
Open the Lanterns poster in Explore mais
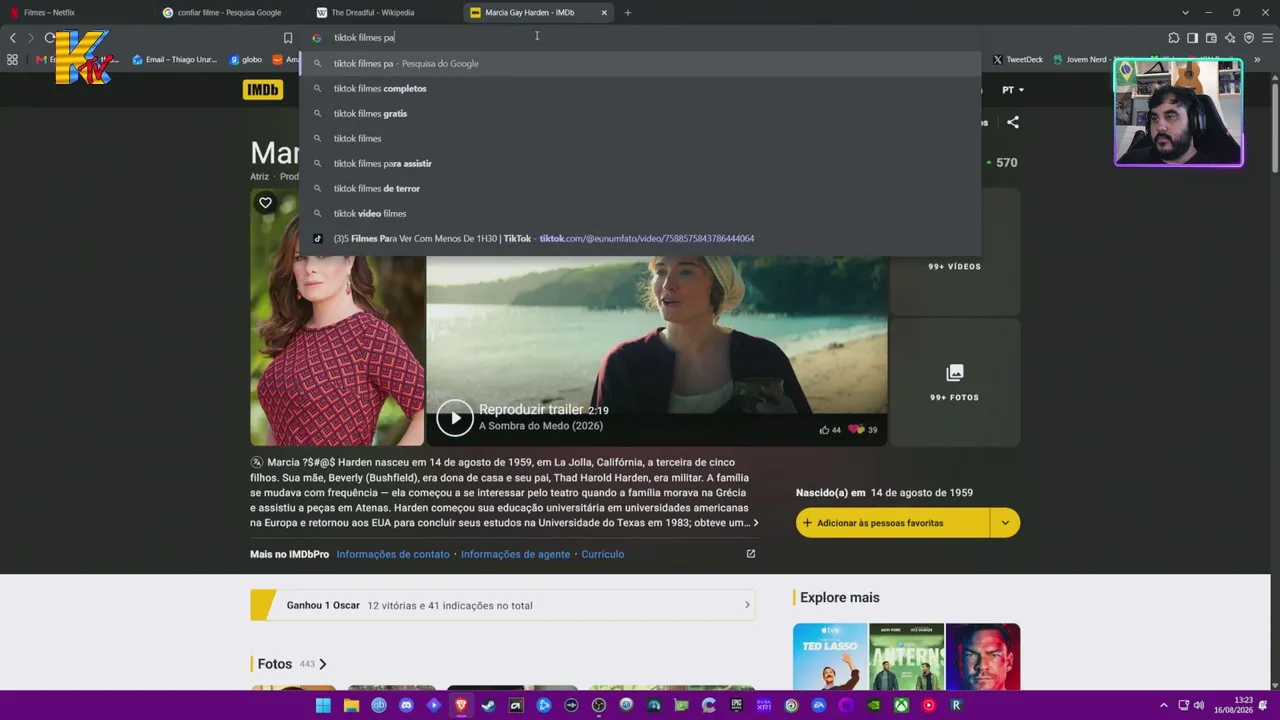(906, 657)
